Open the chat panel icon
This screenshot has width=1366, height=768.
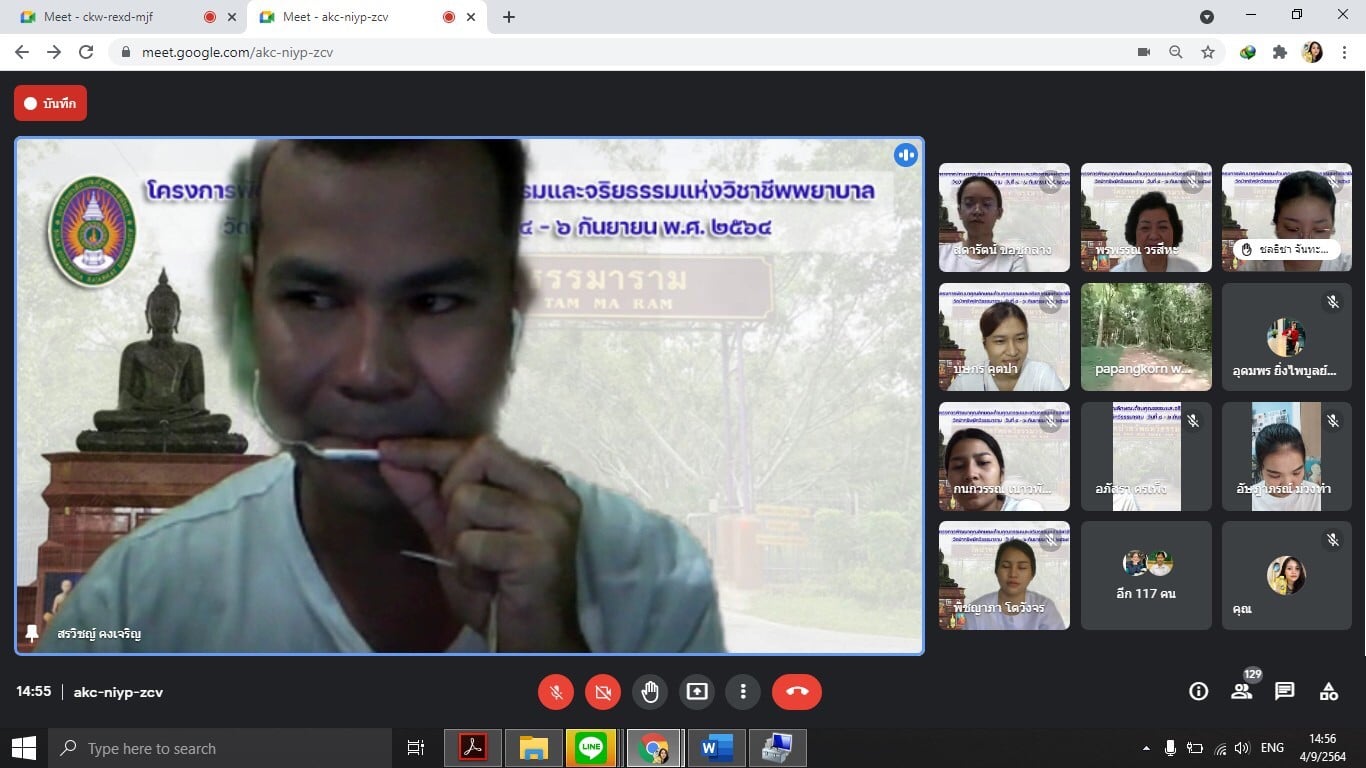click(x=1285, y=692)
